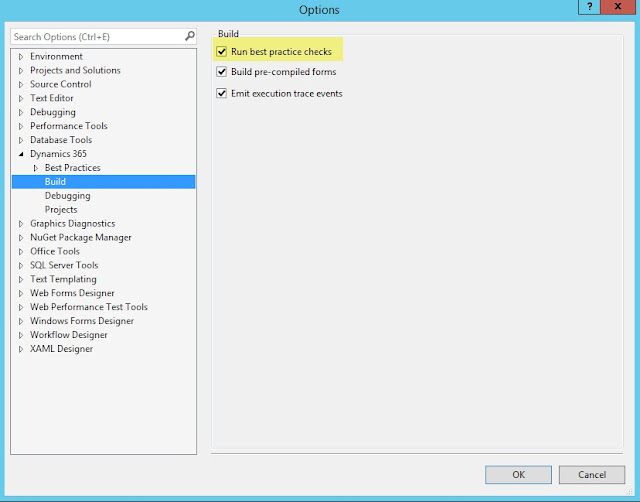This screenshot has height=502, width=640.
Task: Close the Options dialog with X
Action: [618, 7]
